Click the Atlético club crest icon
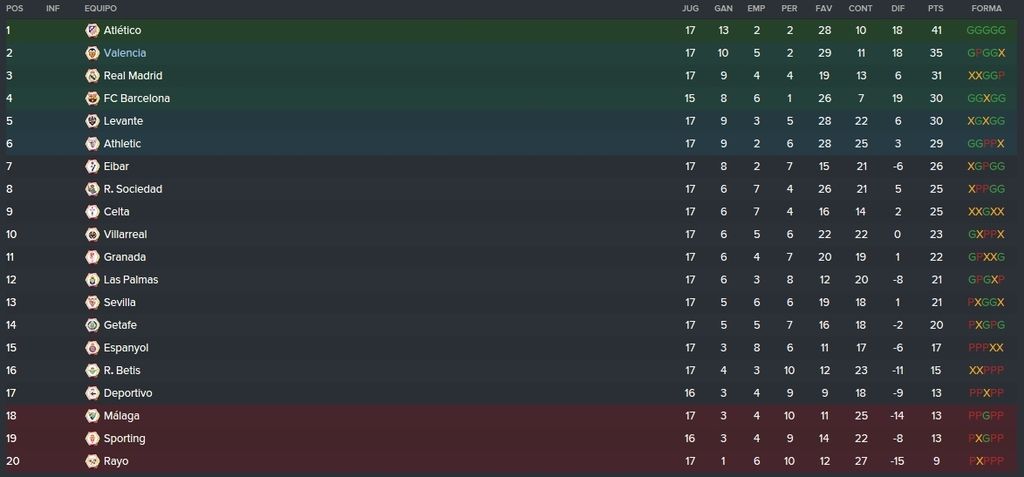This screenshot has width=1024, height=477. (92, 30)
